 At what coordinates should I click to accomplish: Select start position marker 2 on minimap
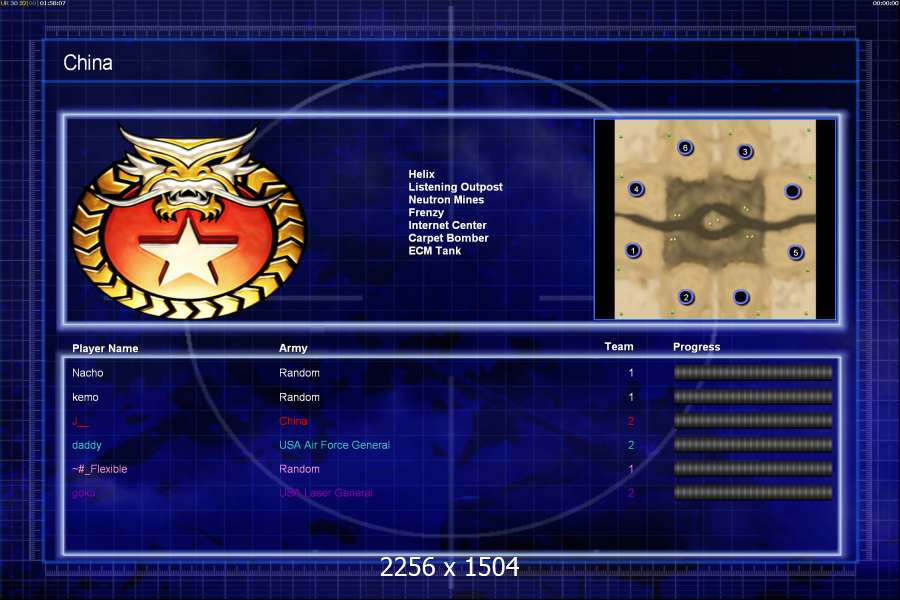pyautogui.click(x=686, y=297)
